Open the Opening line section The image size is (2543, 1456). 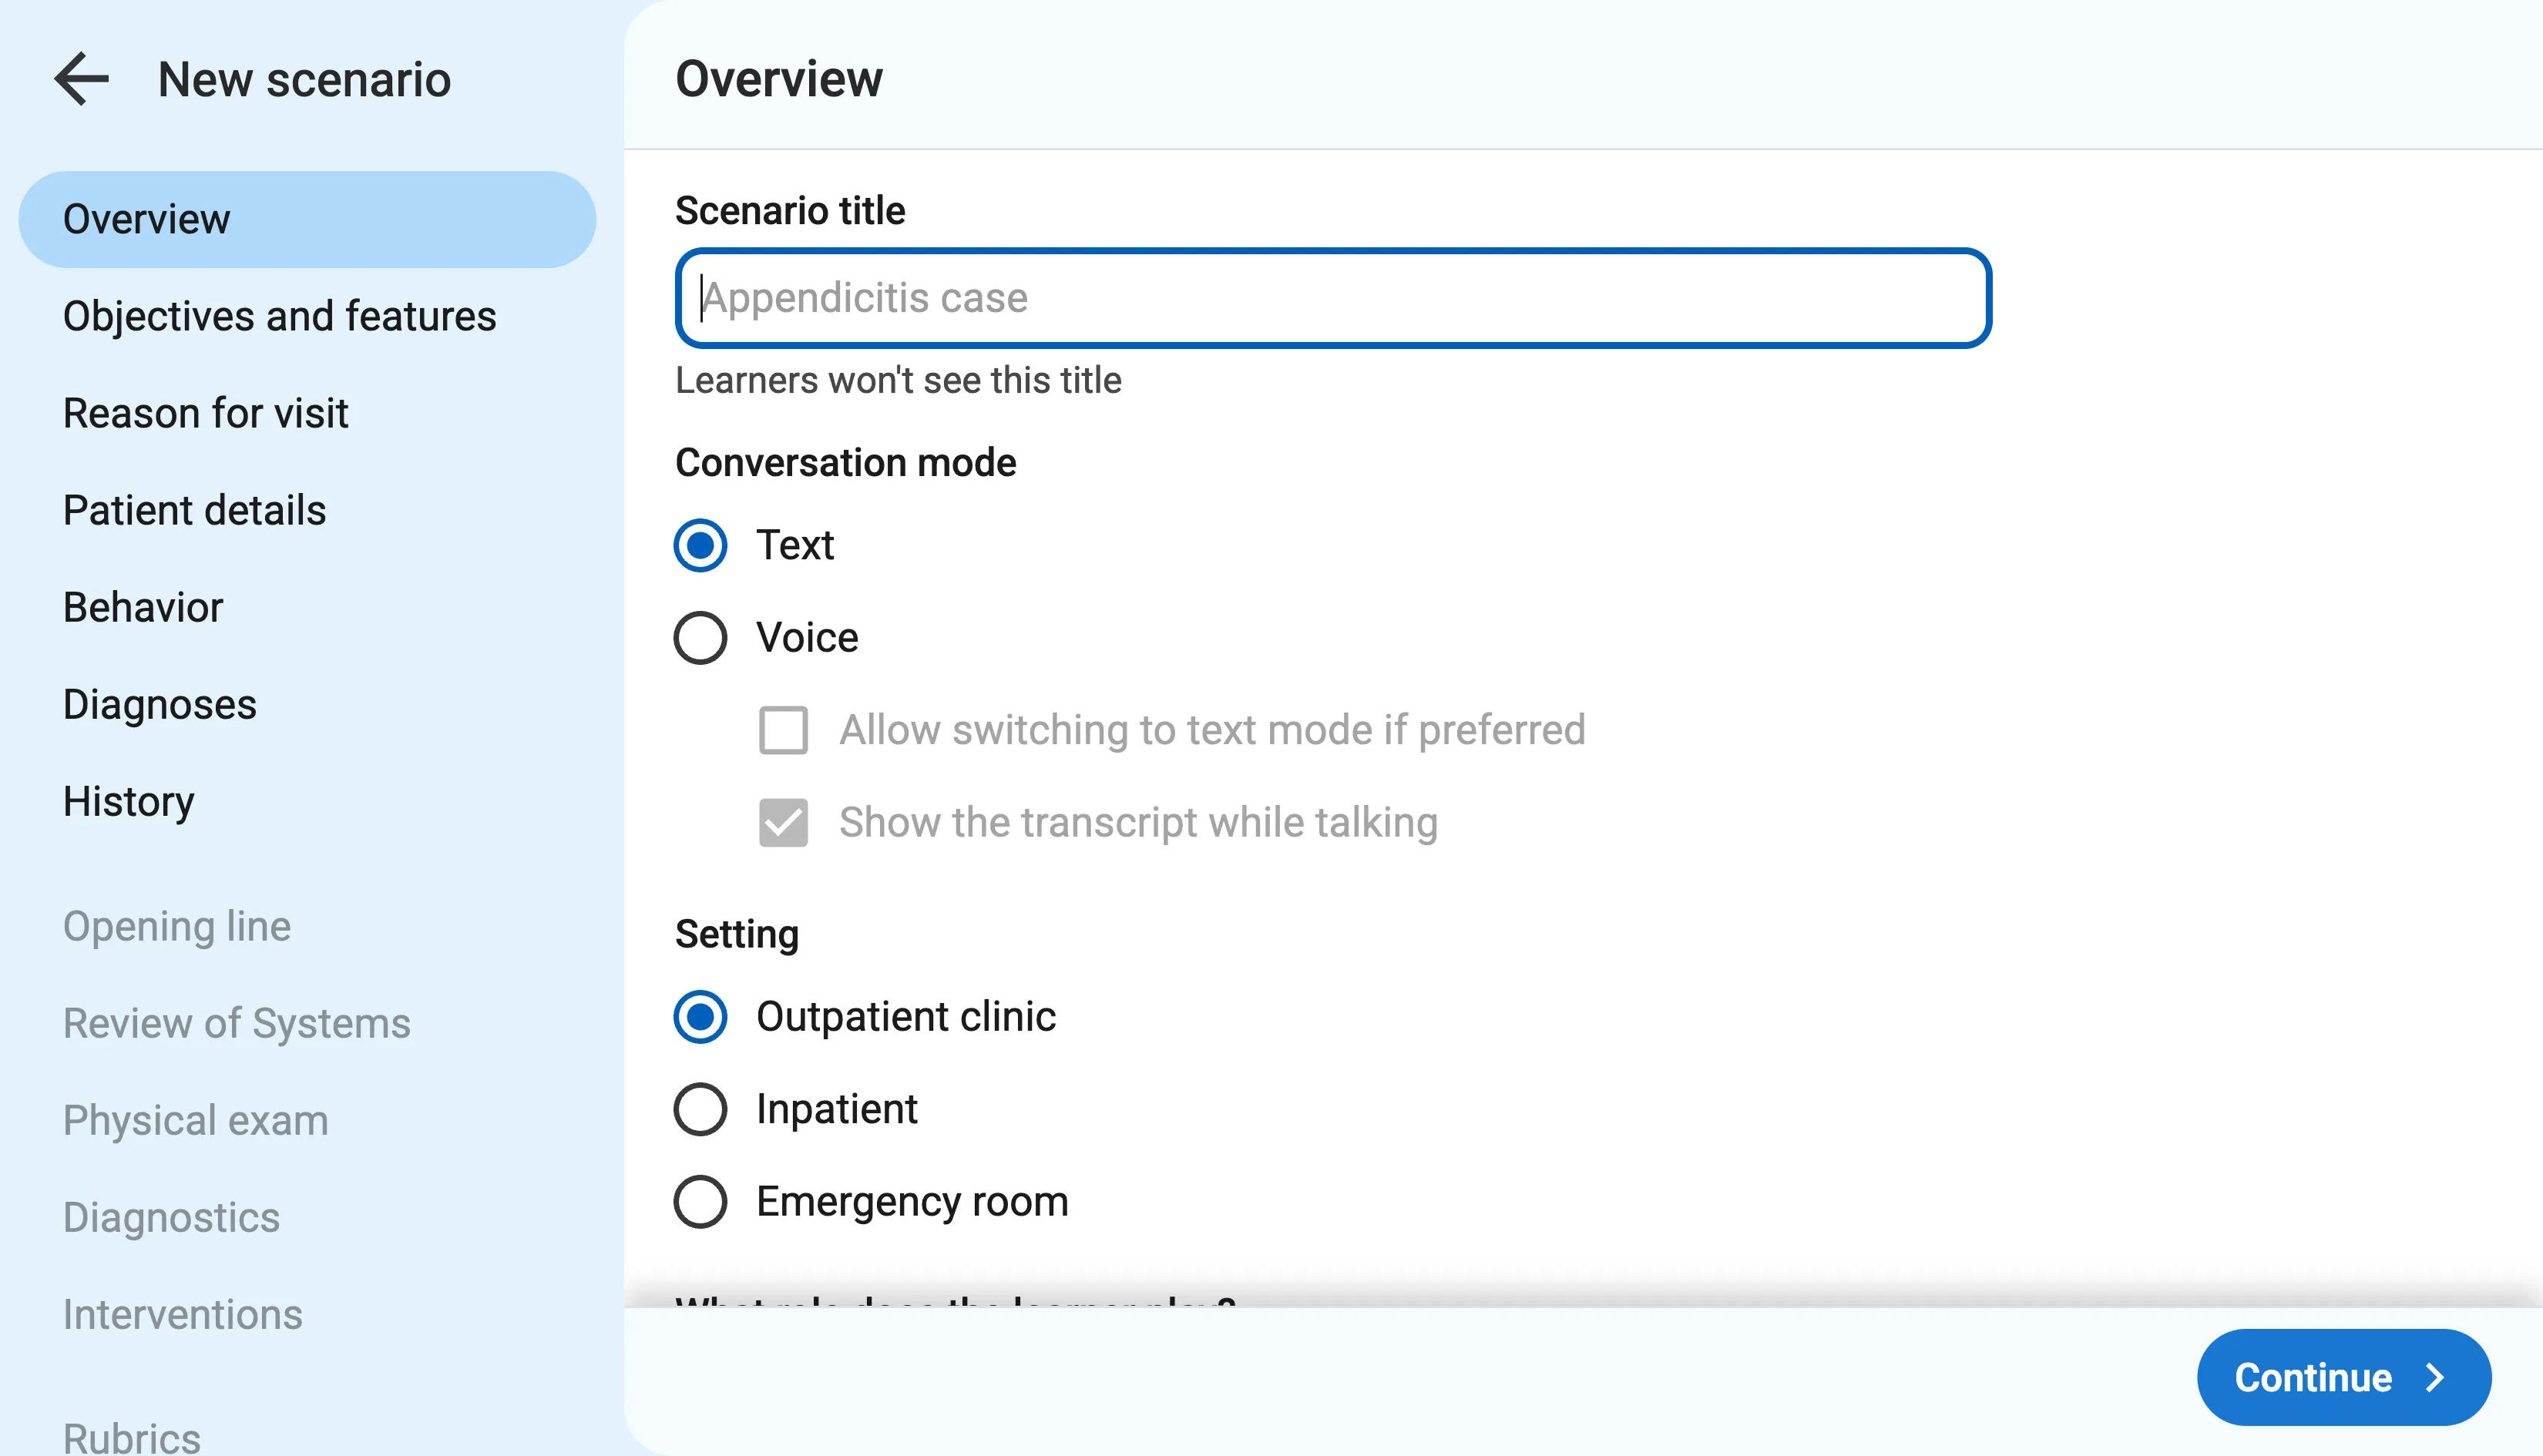tap(176, 926)
